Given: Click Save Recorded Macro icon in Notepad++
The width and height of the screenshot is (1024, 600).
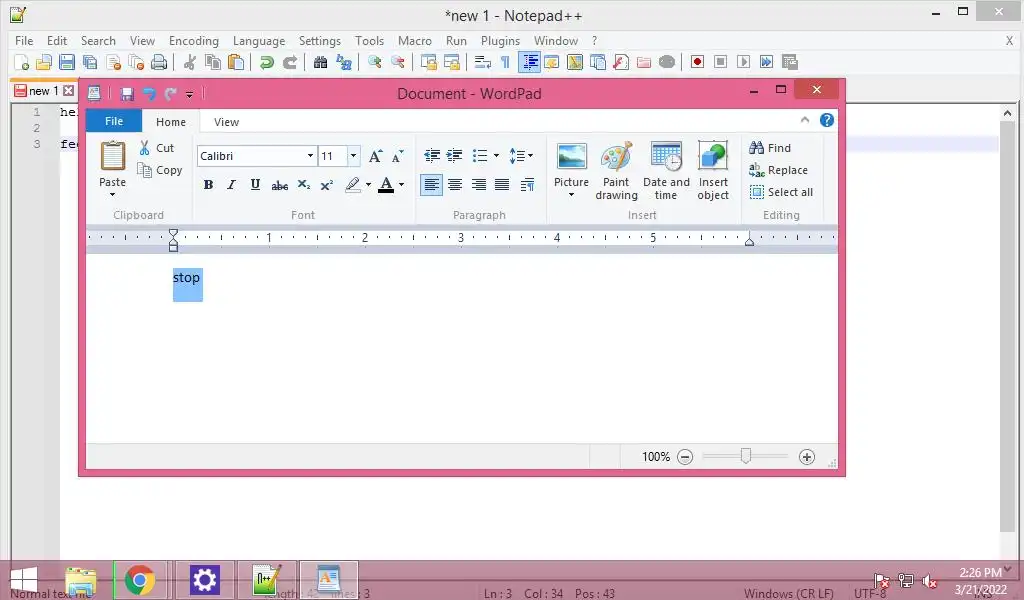Looking at the screenshot, I should (790, 62).
